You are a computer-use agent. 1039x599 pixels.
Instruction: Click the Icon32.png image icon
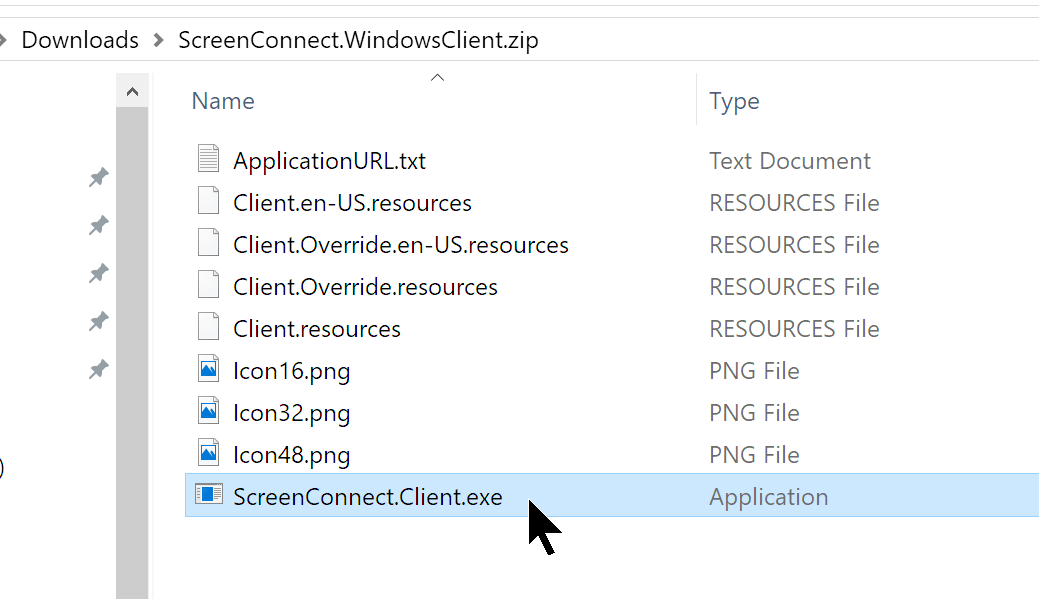click(x=208, y=411)
